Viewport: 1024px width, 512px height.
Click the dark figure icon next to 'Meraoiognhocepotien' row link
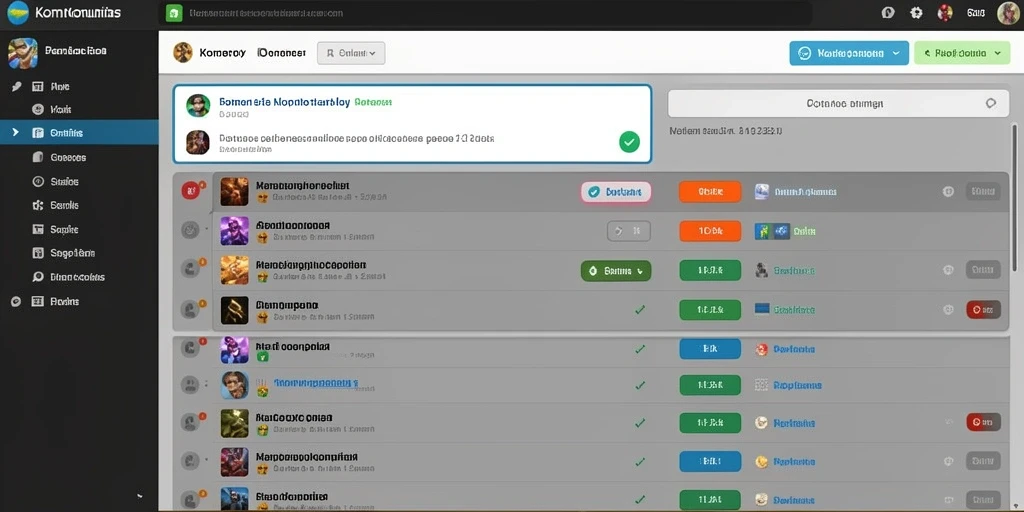(x=761, y=270)
